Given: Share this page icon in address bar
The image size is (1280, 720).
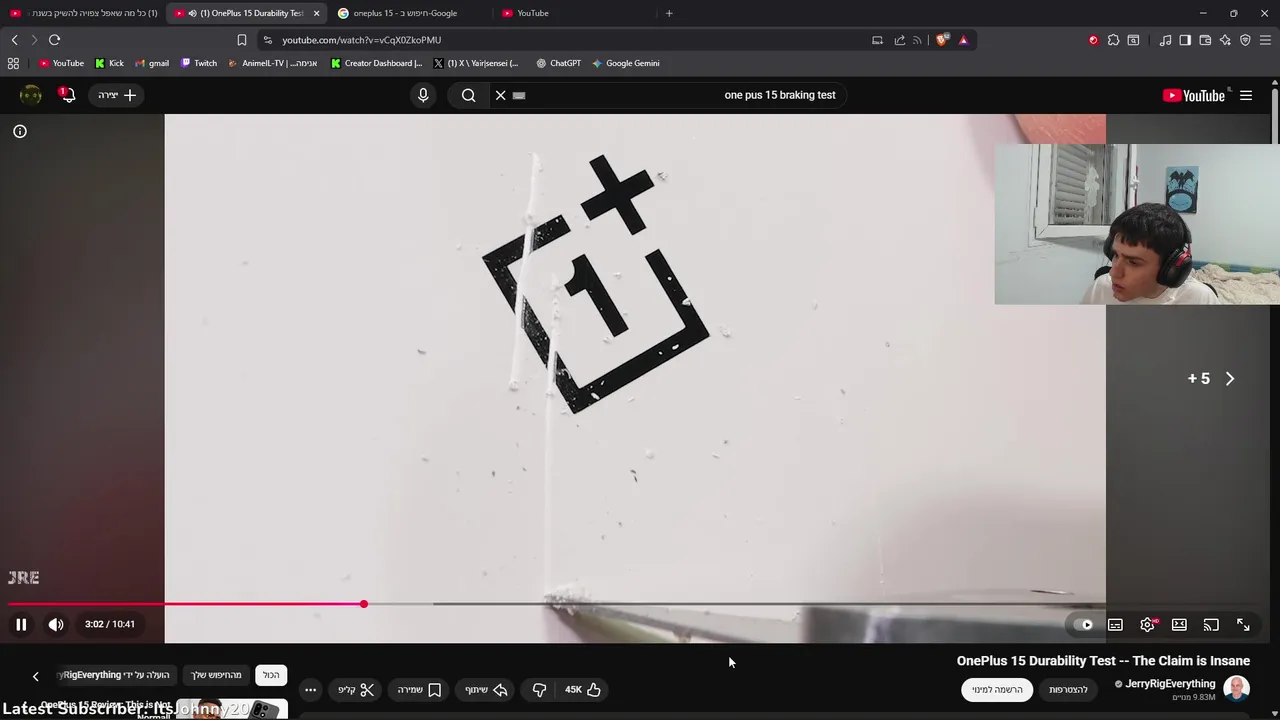Looking at the screenshot, I should pyautogui.click(x=899, y=40).
